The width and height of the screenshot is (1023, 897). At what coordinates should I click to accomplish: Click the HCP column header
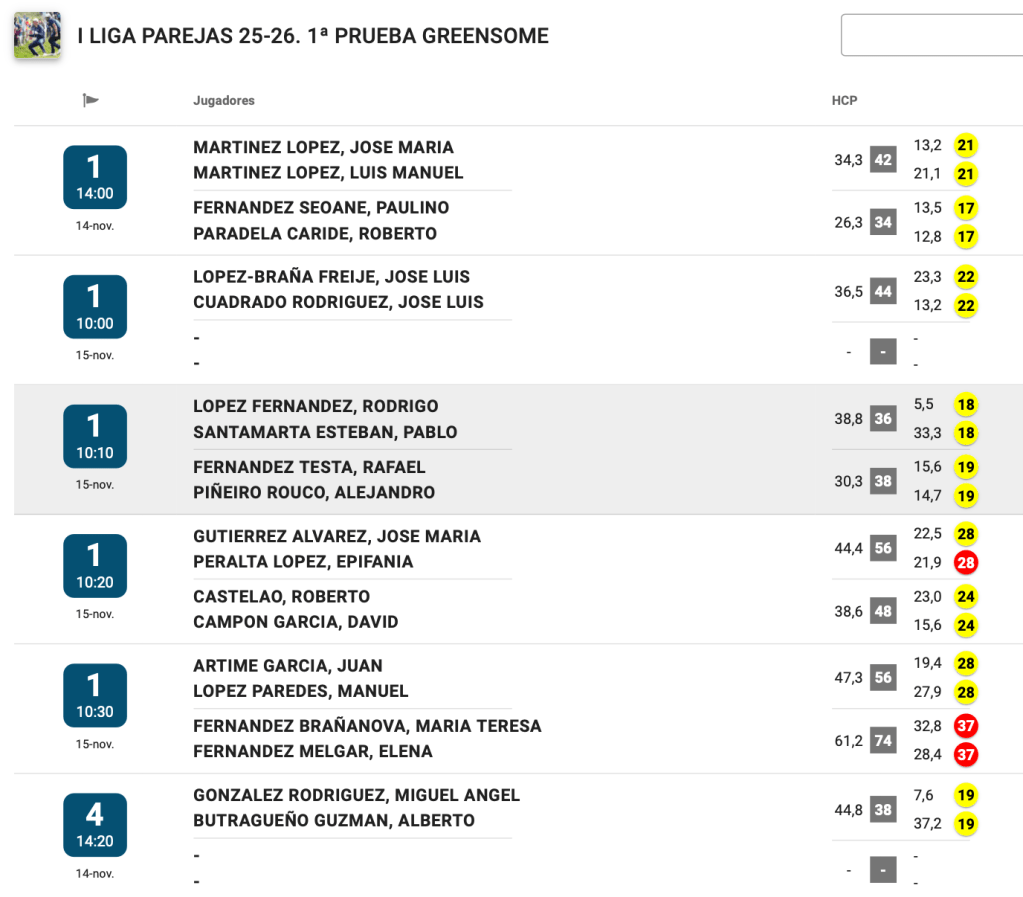pos(845,101)
